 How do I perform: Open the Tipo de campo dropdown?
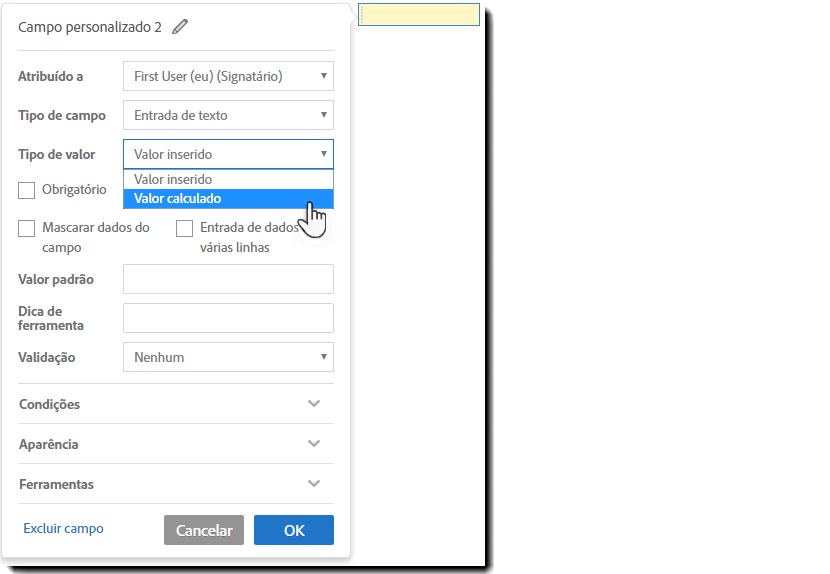(228, 115)
